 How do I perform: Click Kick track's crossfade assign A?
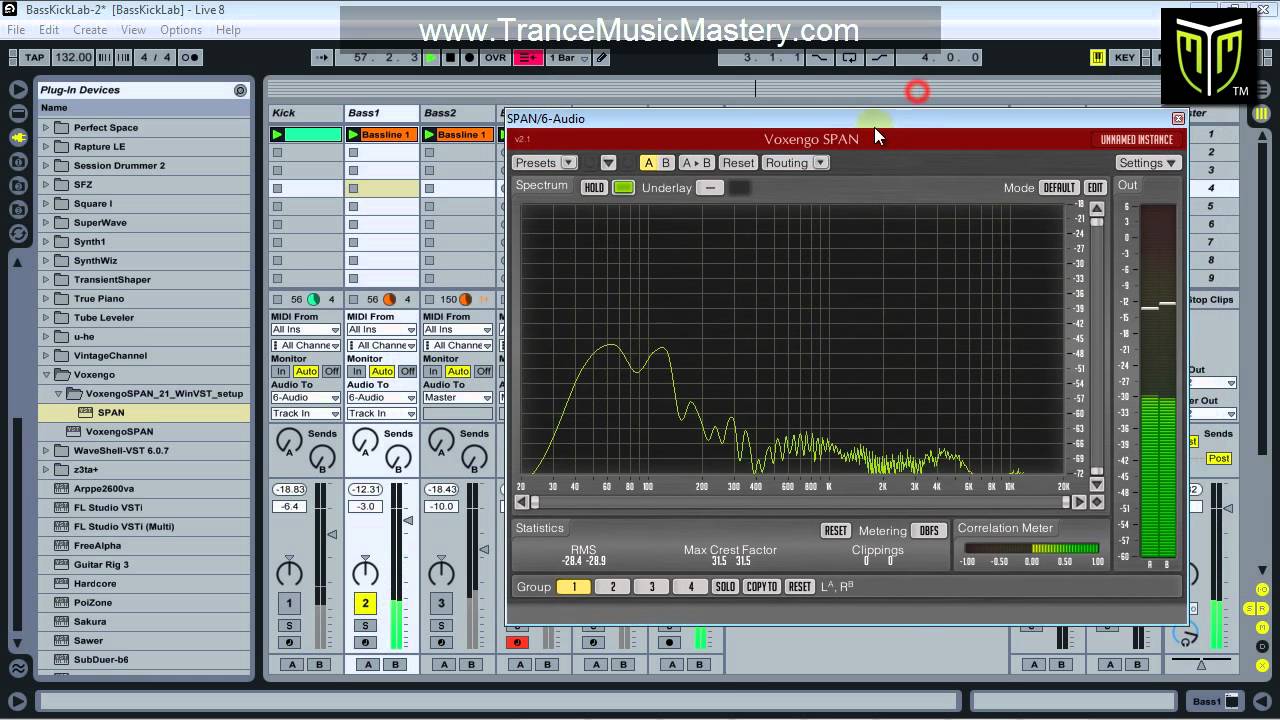pyautogui.click(x=291, y=665)
